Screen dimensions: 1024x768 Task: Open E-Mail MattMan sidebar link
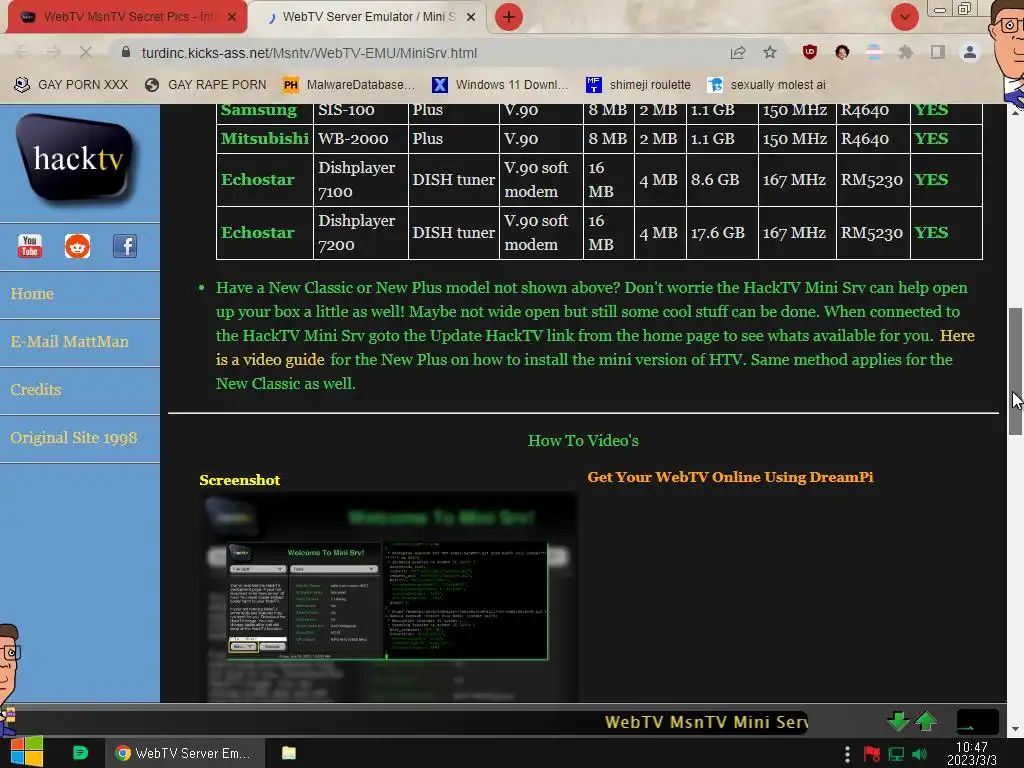69,342
